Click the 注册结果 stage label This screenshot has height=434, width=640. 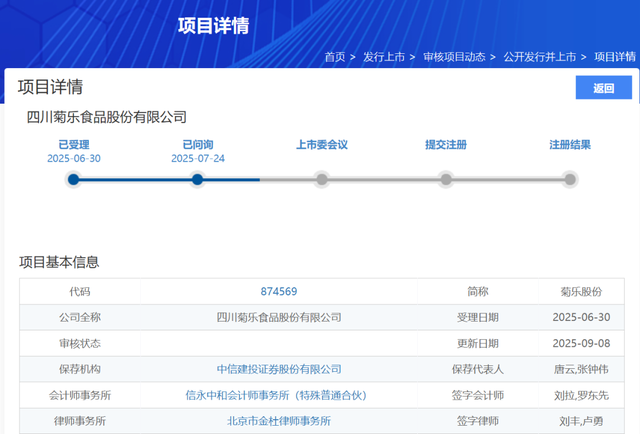tap(570, 145)
